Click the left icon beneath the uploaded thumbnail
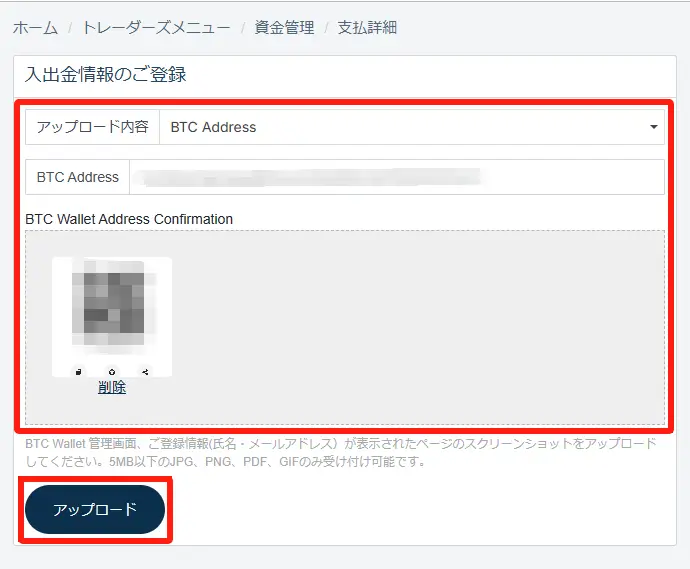 click(x=79, y=372)
